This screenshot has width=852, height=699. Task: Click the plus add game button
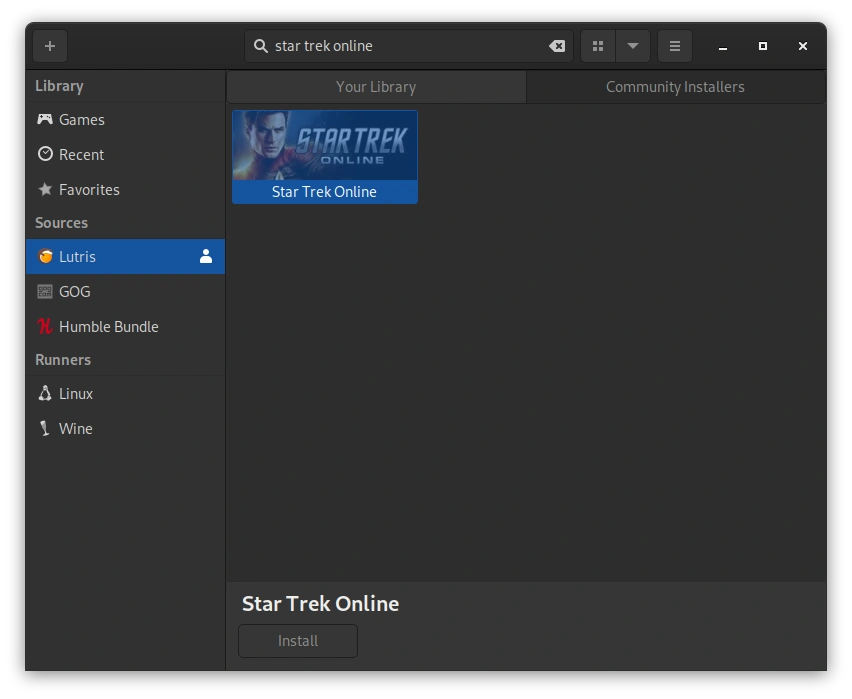click(x=50, y=46)
